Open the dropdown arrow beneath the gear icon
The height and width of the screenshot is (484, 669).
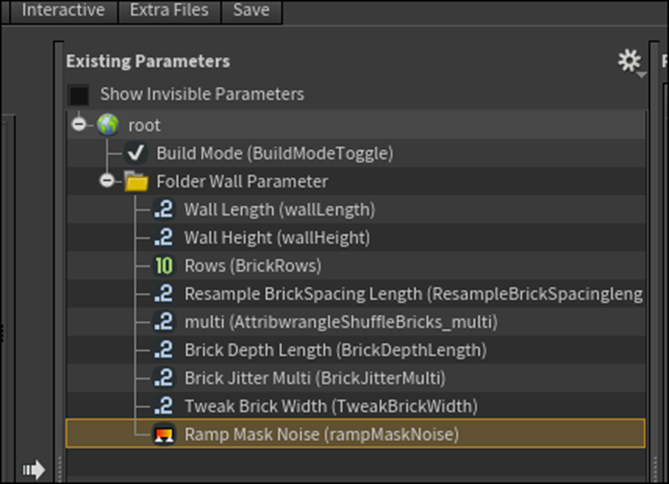point(640,74)
